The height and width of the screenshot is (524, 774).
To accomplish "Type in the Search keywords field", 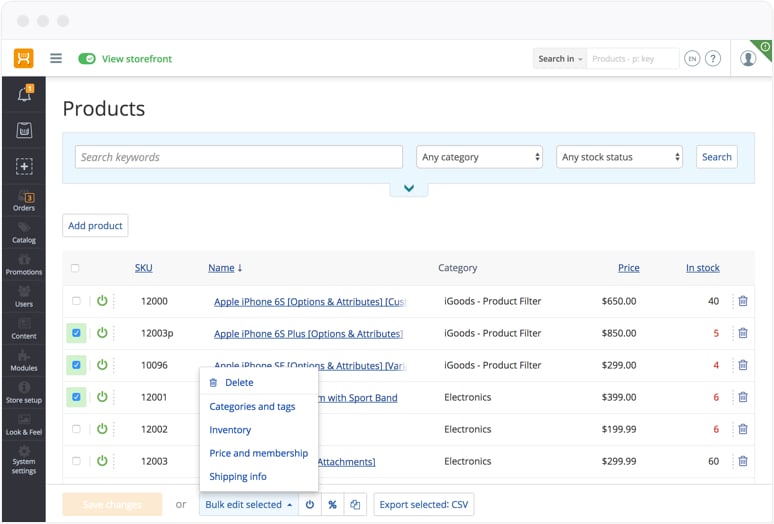I will [238, 157].
